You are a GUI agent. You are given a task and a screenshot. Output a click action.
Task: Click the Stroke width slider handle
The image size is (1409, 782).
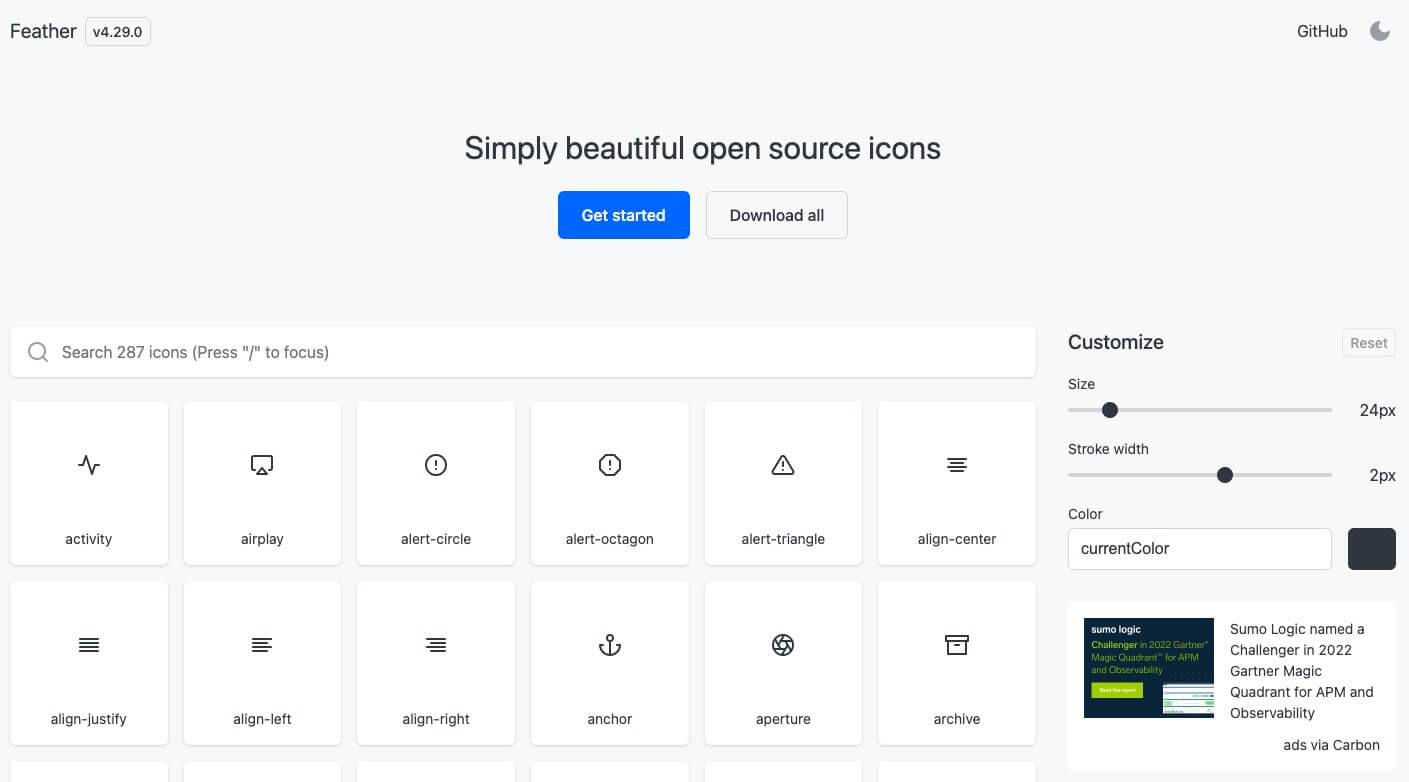point(1225,475)
